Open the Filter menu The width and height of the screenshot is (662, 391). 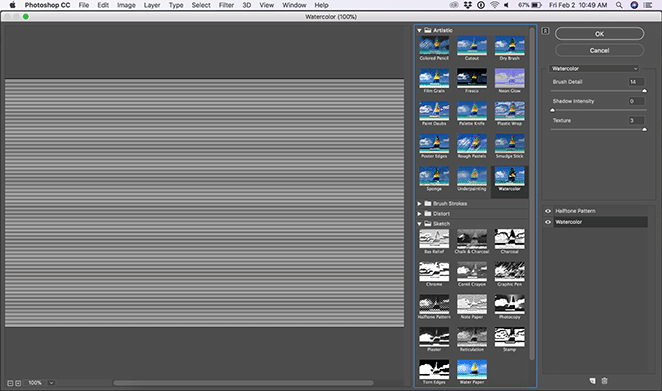(226, 5)
